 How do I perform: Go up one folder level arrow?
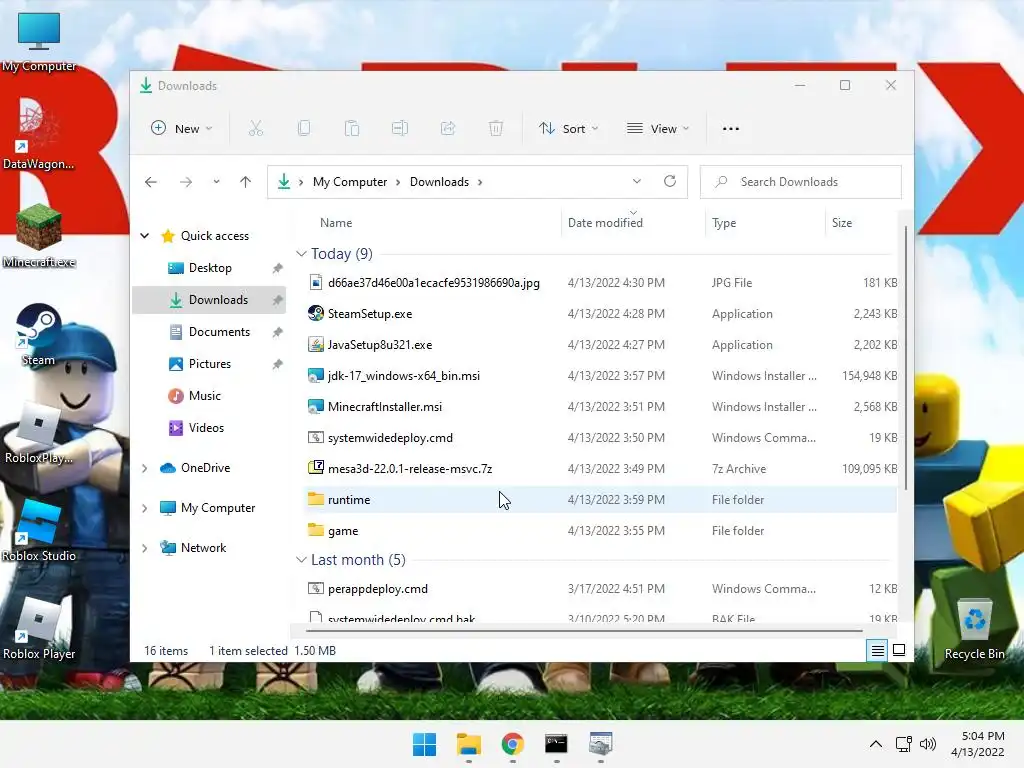point(246,182)
